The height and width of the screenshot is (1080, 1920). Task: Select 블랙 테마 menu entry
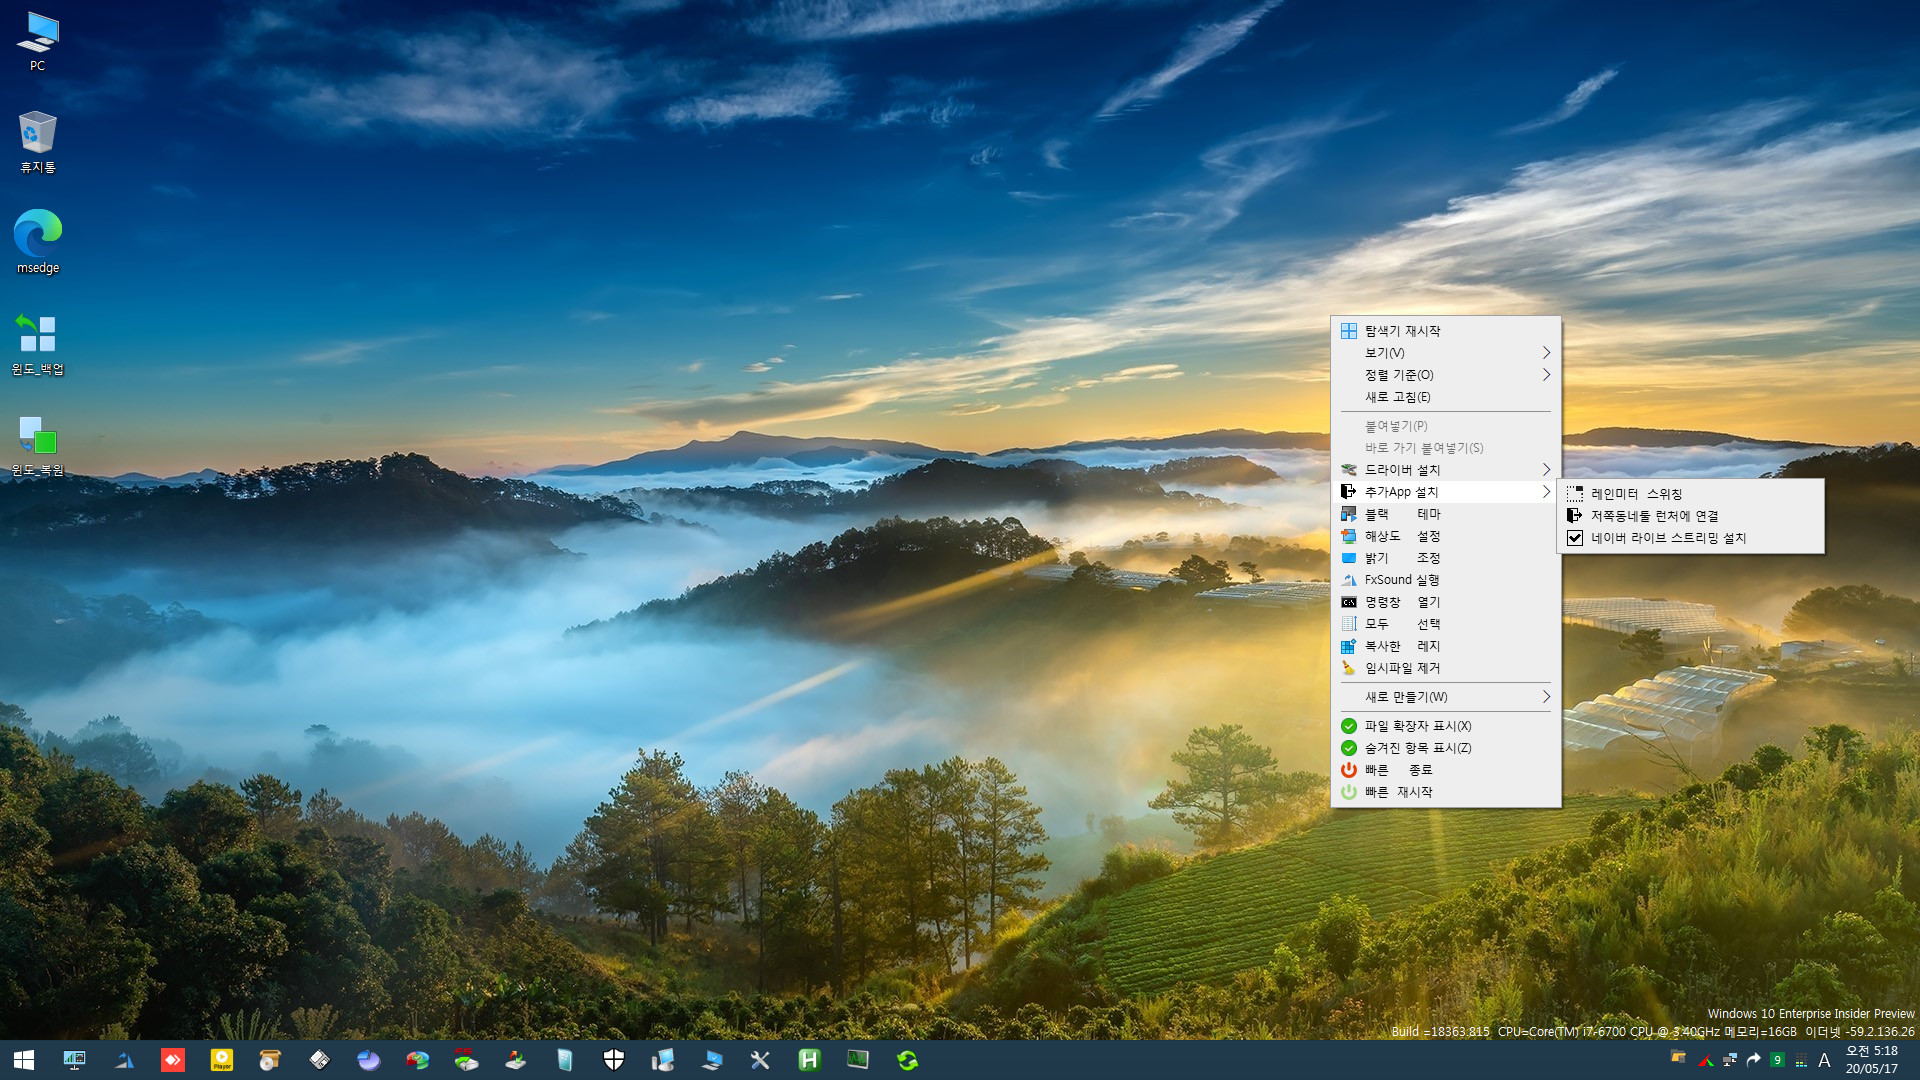(1445, 514)
